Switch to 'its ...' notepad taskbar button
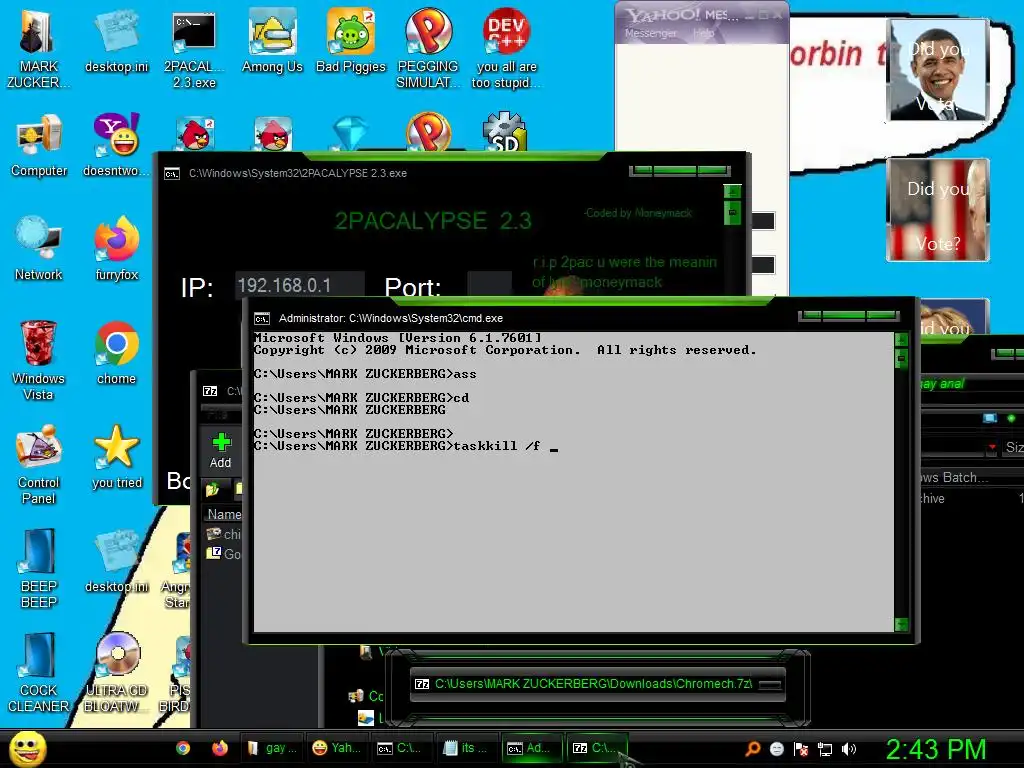 coord(466,748)
